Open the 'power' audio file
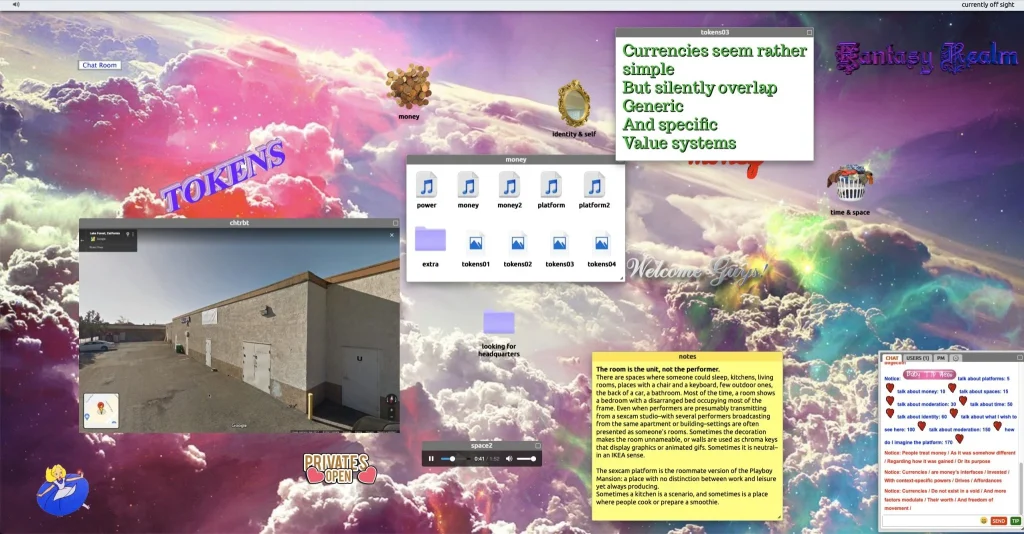Viewport: 1024px width, 534px height. 427,185
